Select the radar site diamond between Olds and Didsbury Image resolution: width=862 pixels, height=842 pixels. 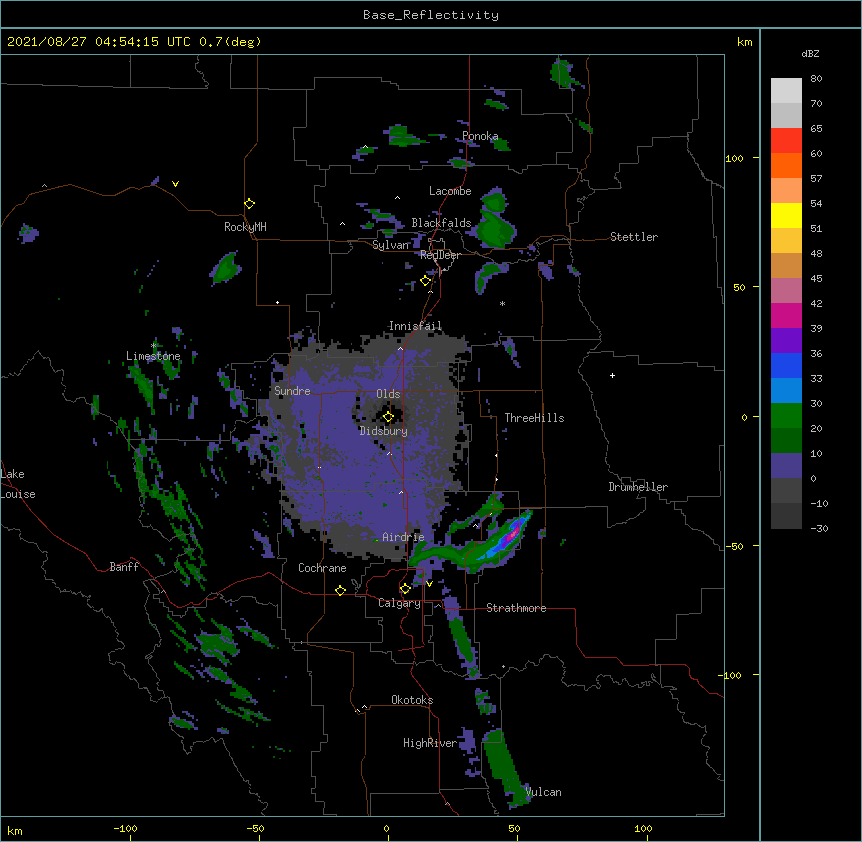(x=388, y=417)
